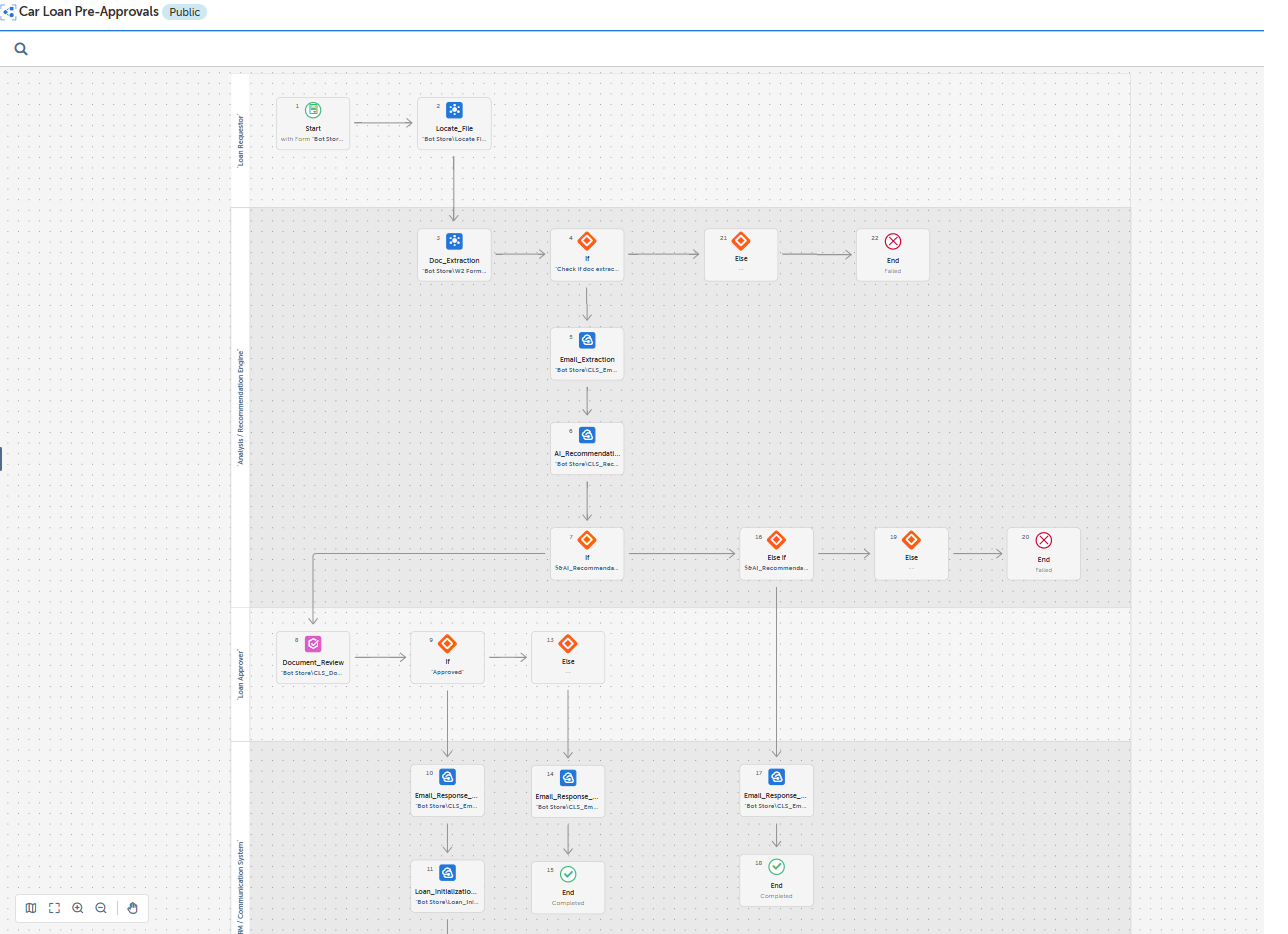Expand the collapsed left side panel handle
This screenshot has height=934, width=1288.
point(1,459)
